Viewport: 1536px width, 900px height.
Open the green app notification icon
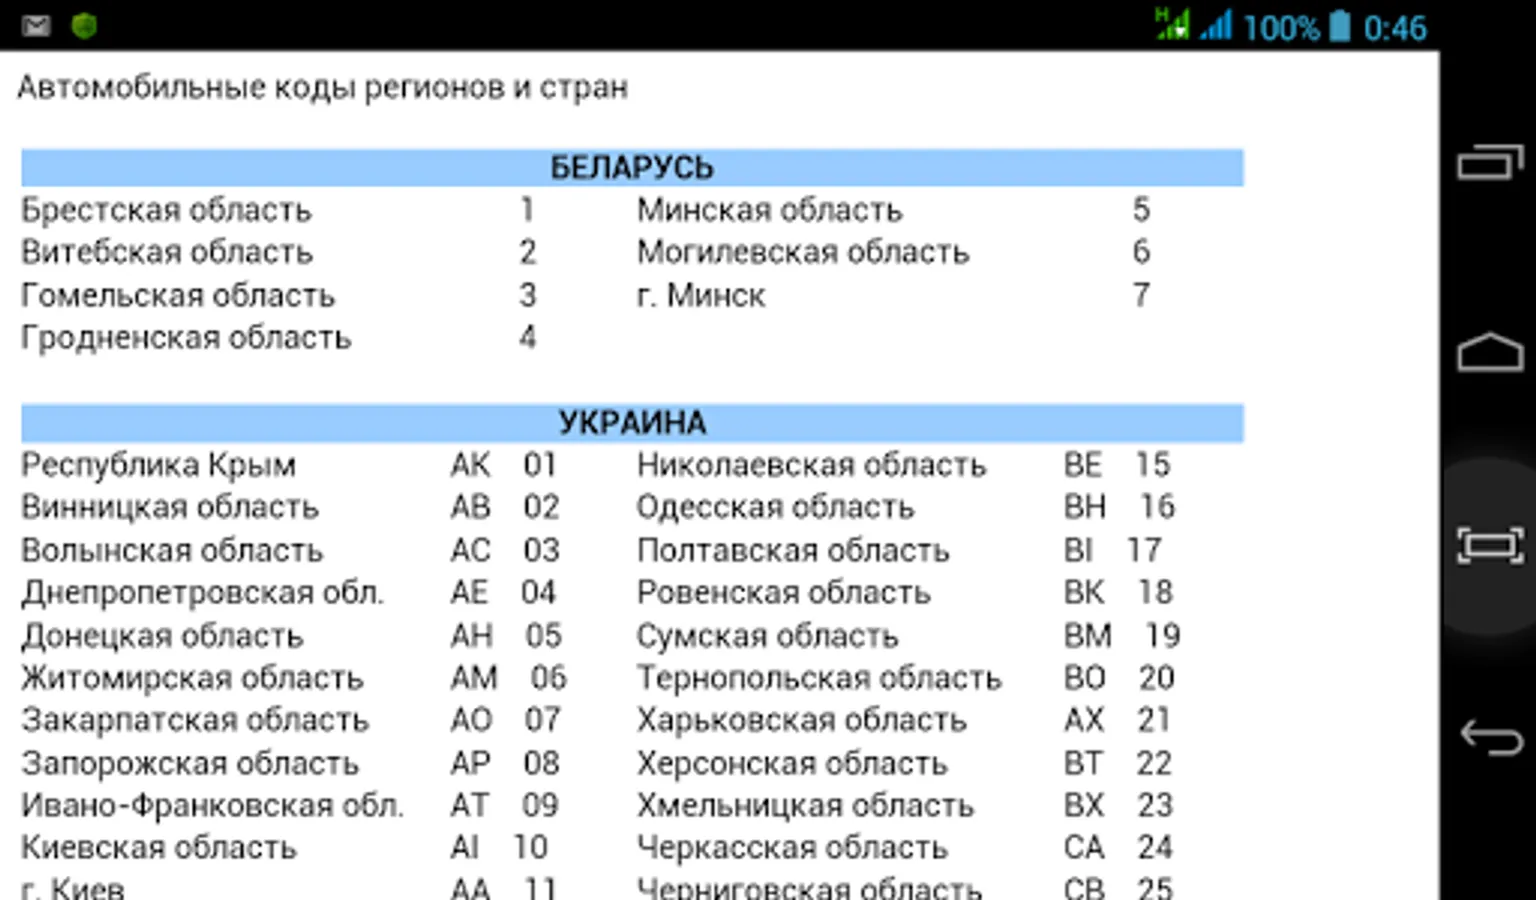[84, 25]
